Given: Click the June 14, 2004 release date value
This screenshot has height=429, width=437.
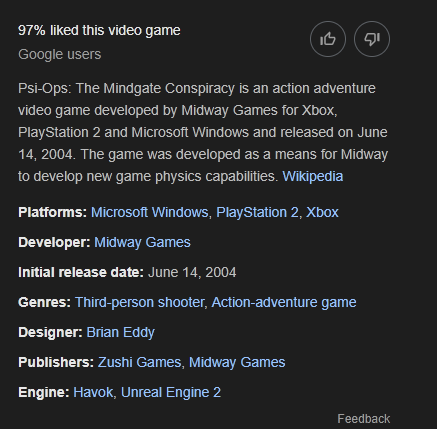Looking at the screenshot, I should pyautogui.click(x=192, y=272).
